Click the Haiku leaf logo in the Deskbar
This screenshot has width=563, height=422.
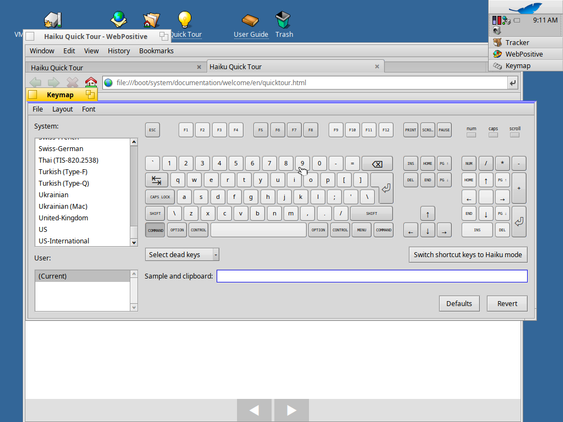point(526,7)
